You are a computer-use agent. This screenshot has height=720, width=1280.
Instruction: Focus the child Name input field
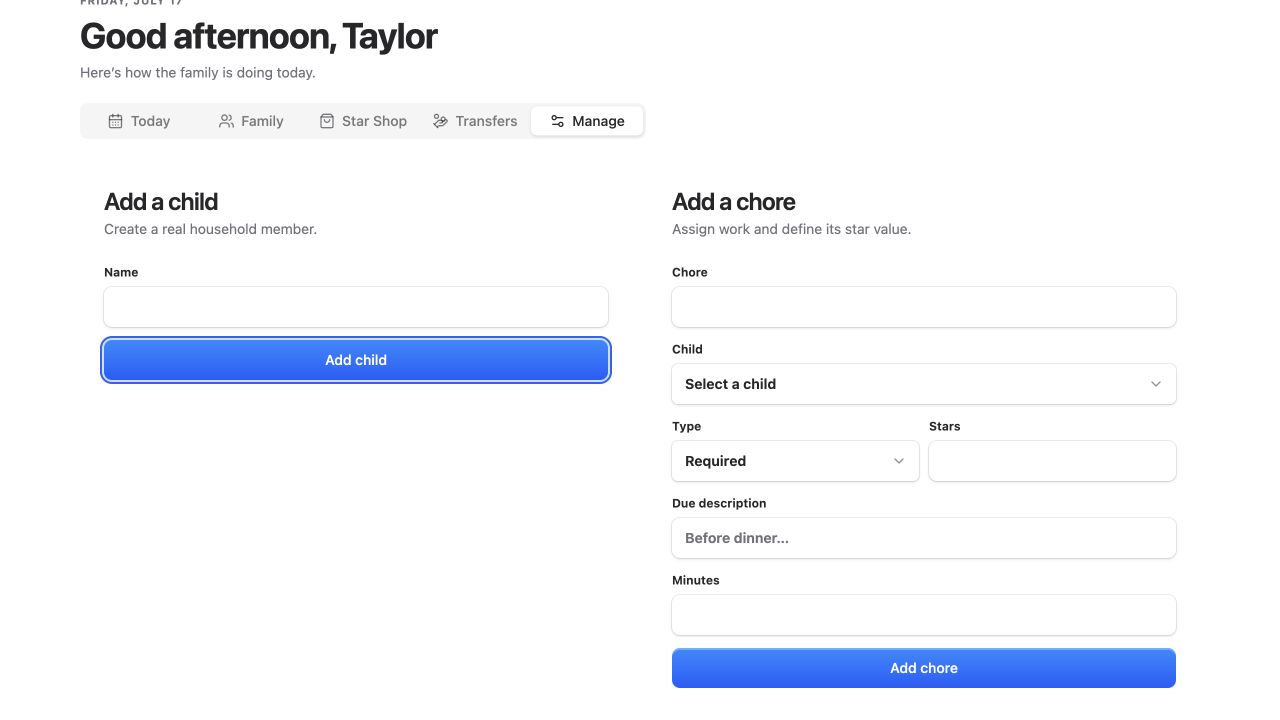(356, 307)
